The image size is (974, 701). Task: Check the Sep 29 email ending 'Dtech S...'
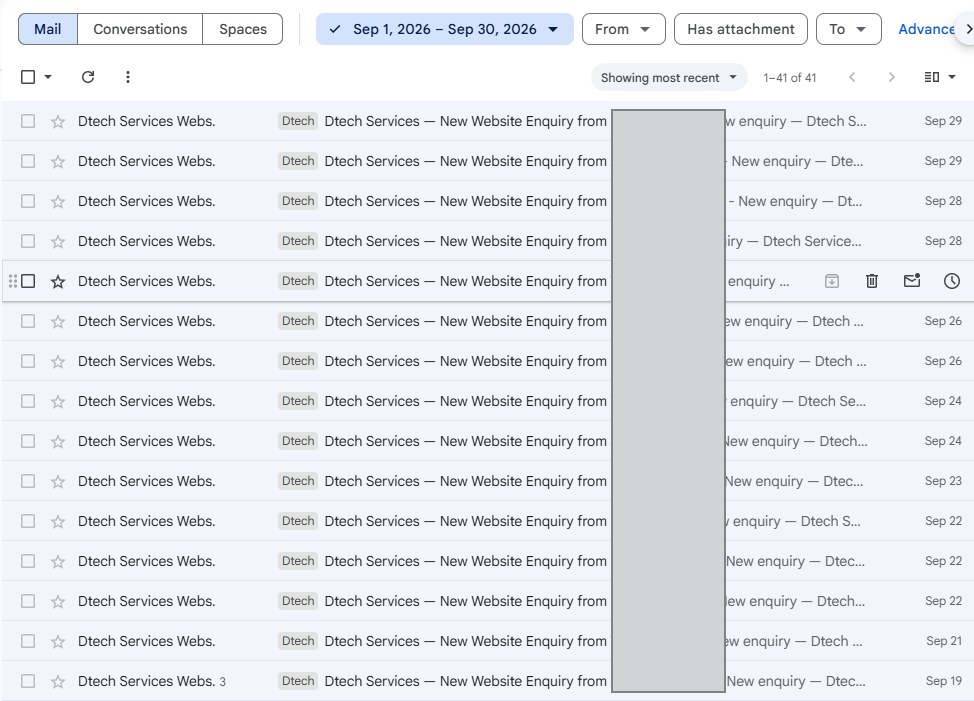28,121
